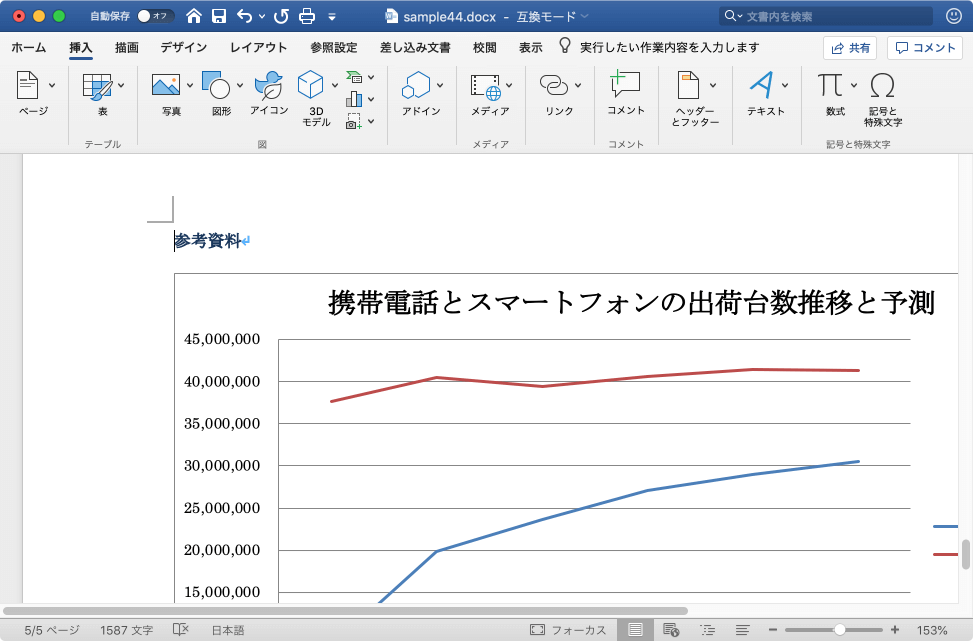Expand the メディア dropdown arrow

tap(509, 86)
